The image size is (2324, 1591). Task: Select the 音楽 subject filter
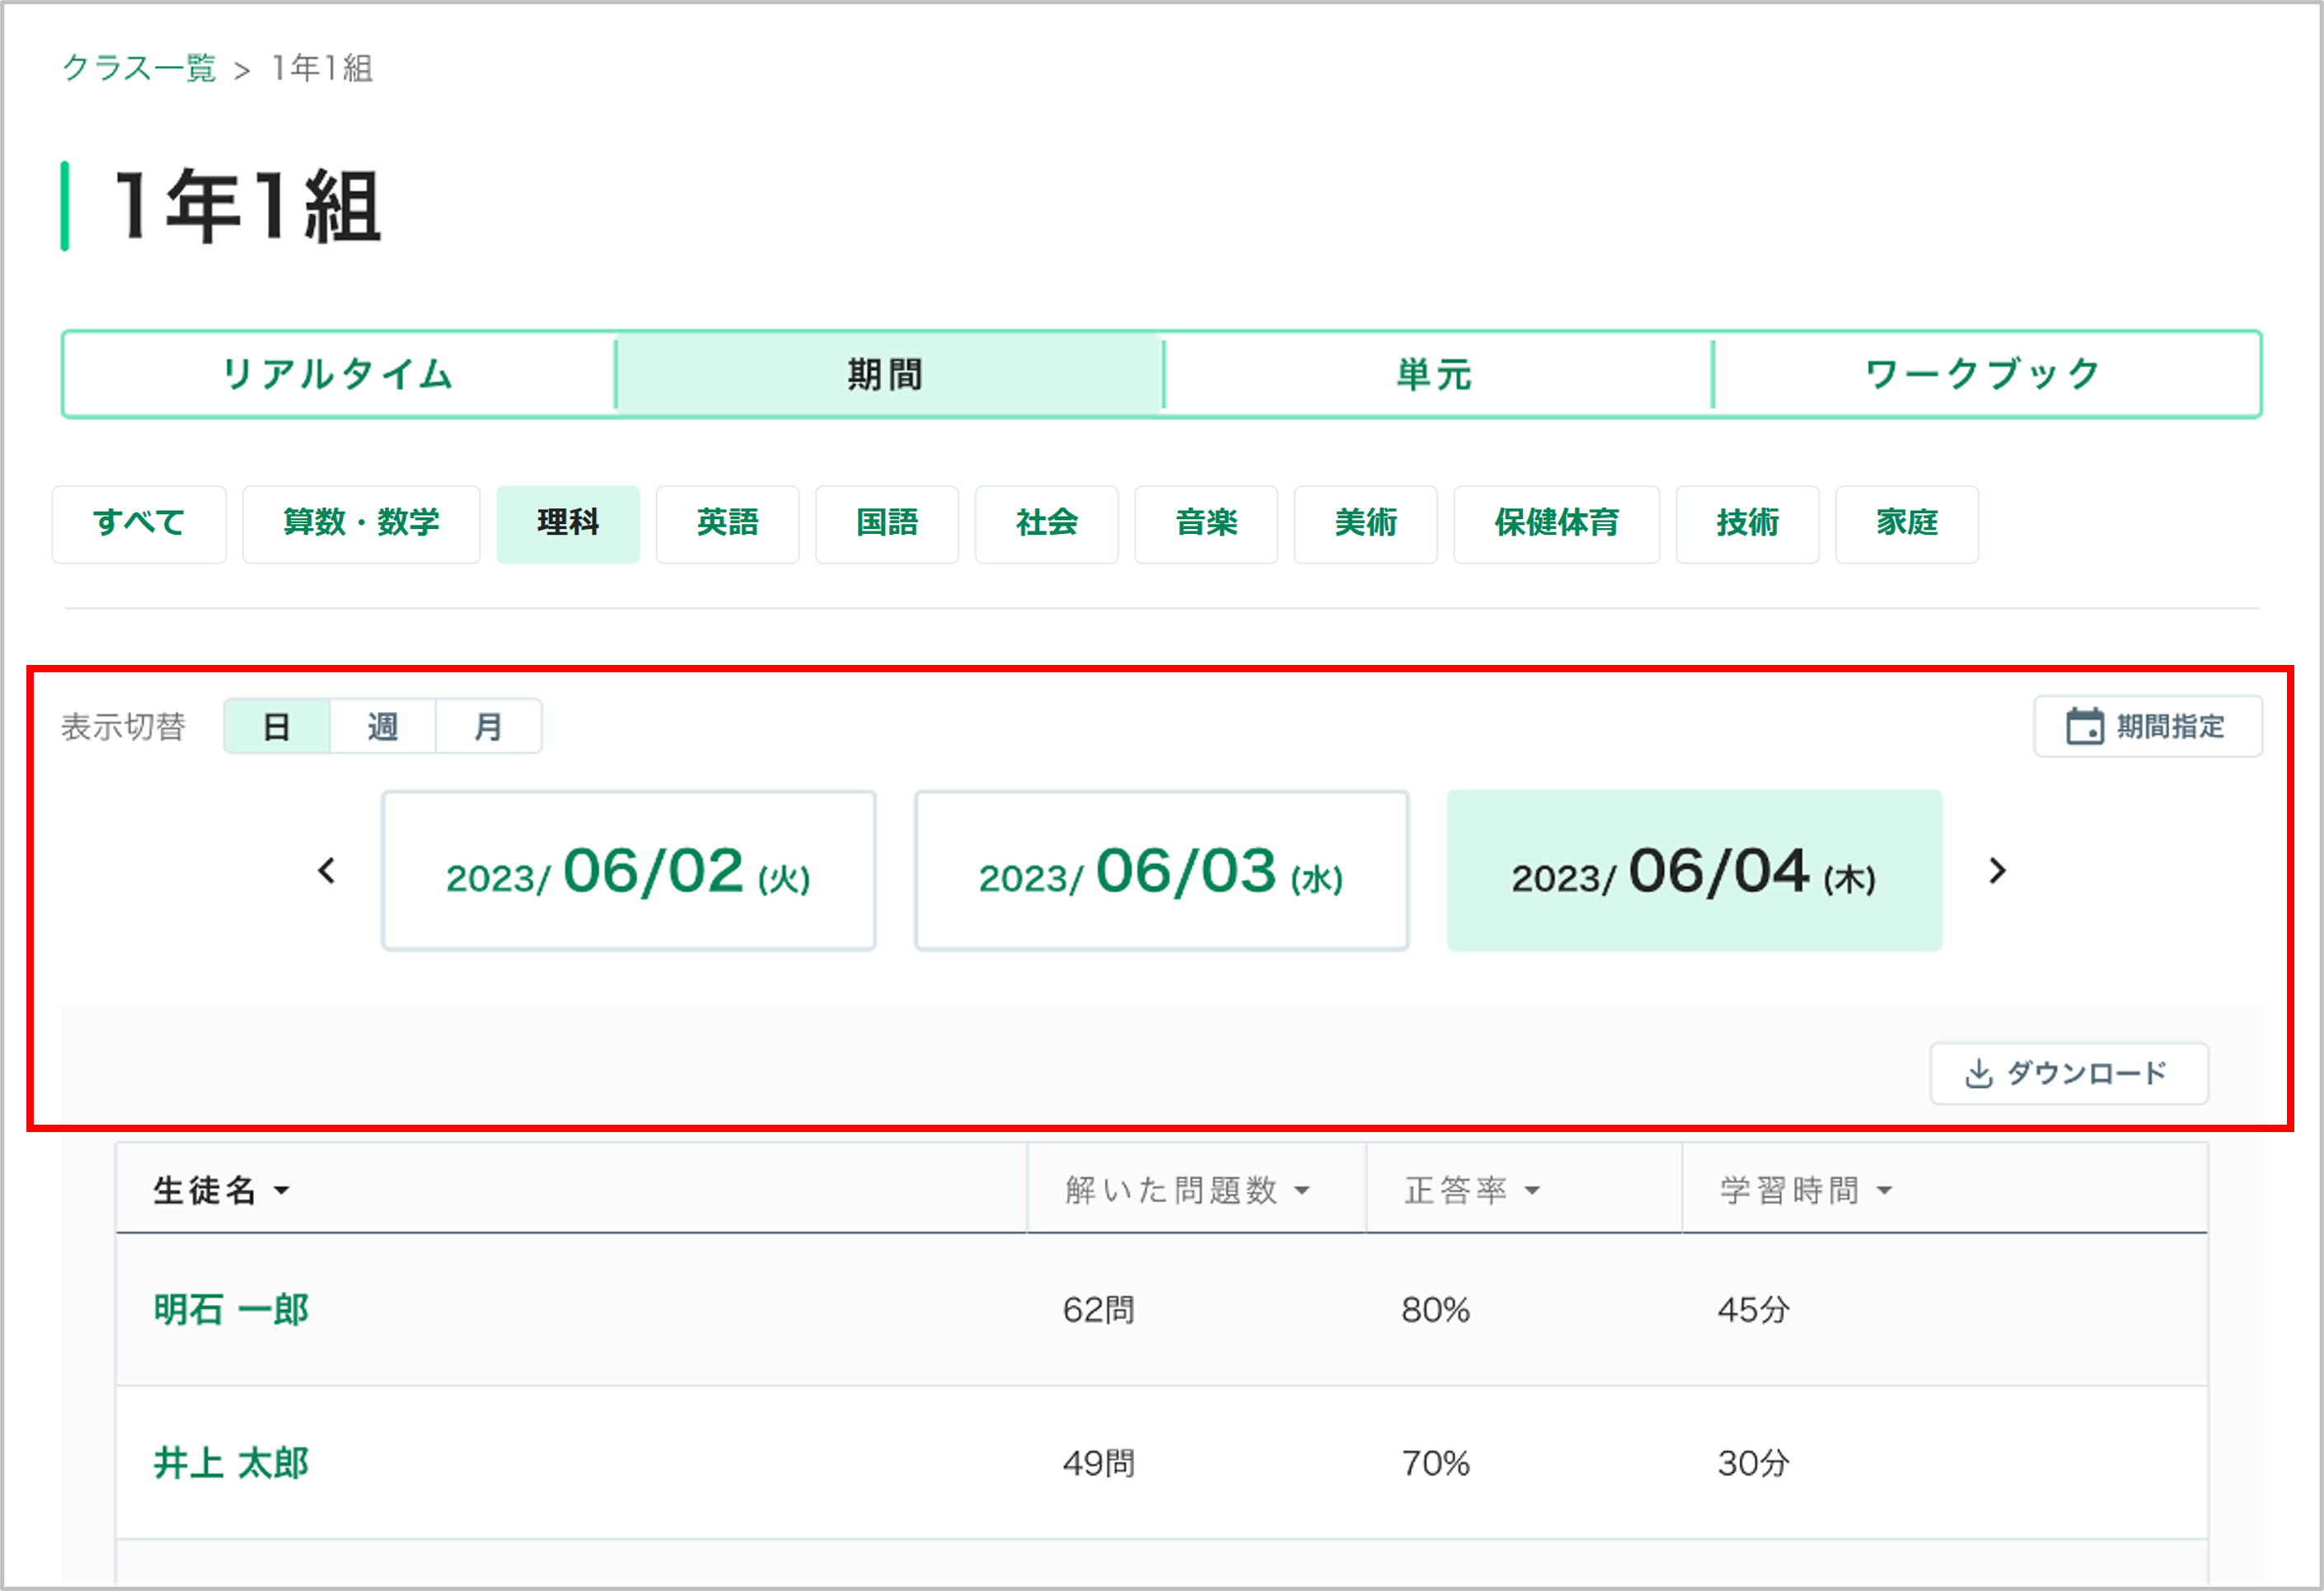(1206, 524)
